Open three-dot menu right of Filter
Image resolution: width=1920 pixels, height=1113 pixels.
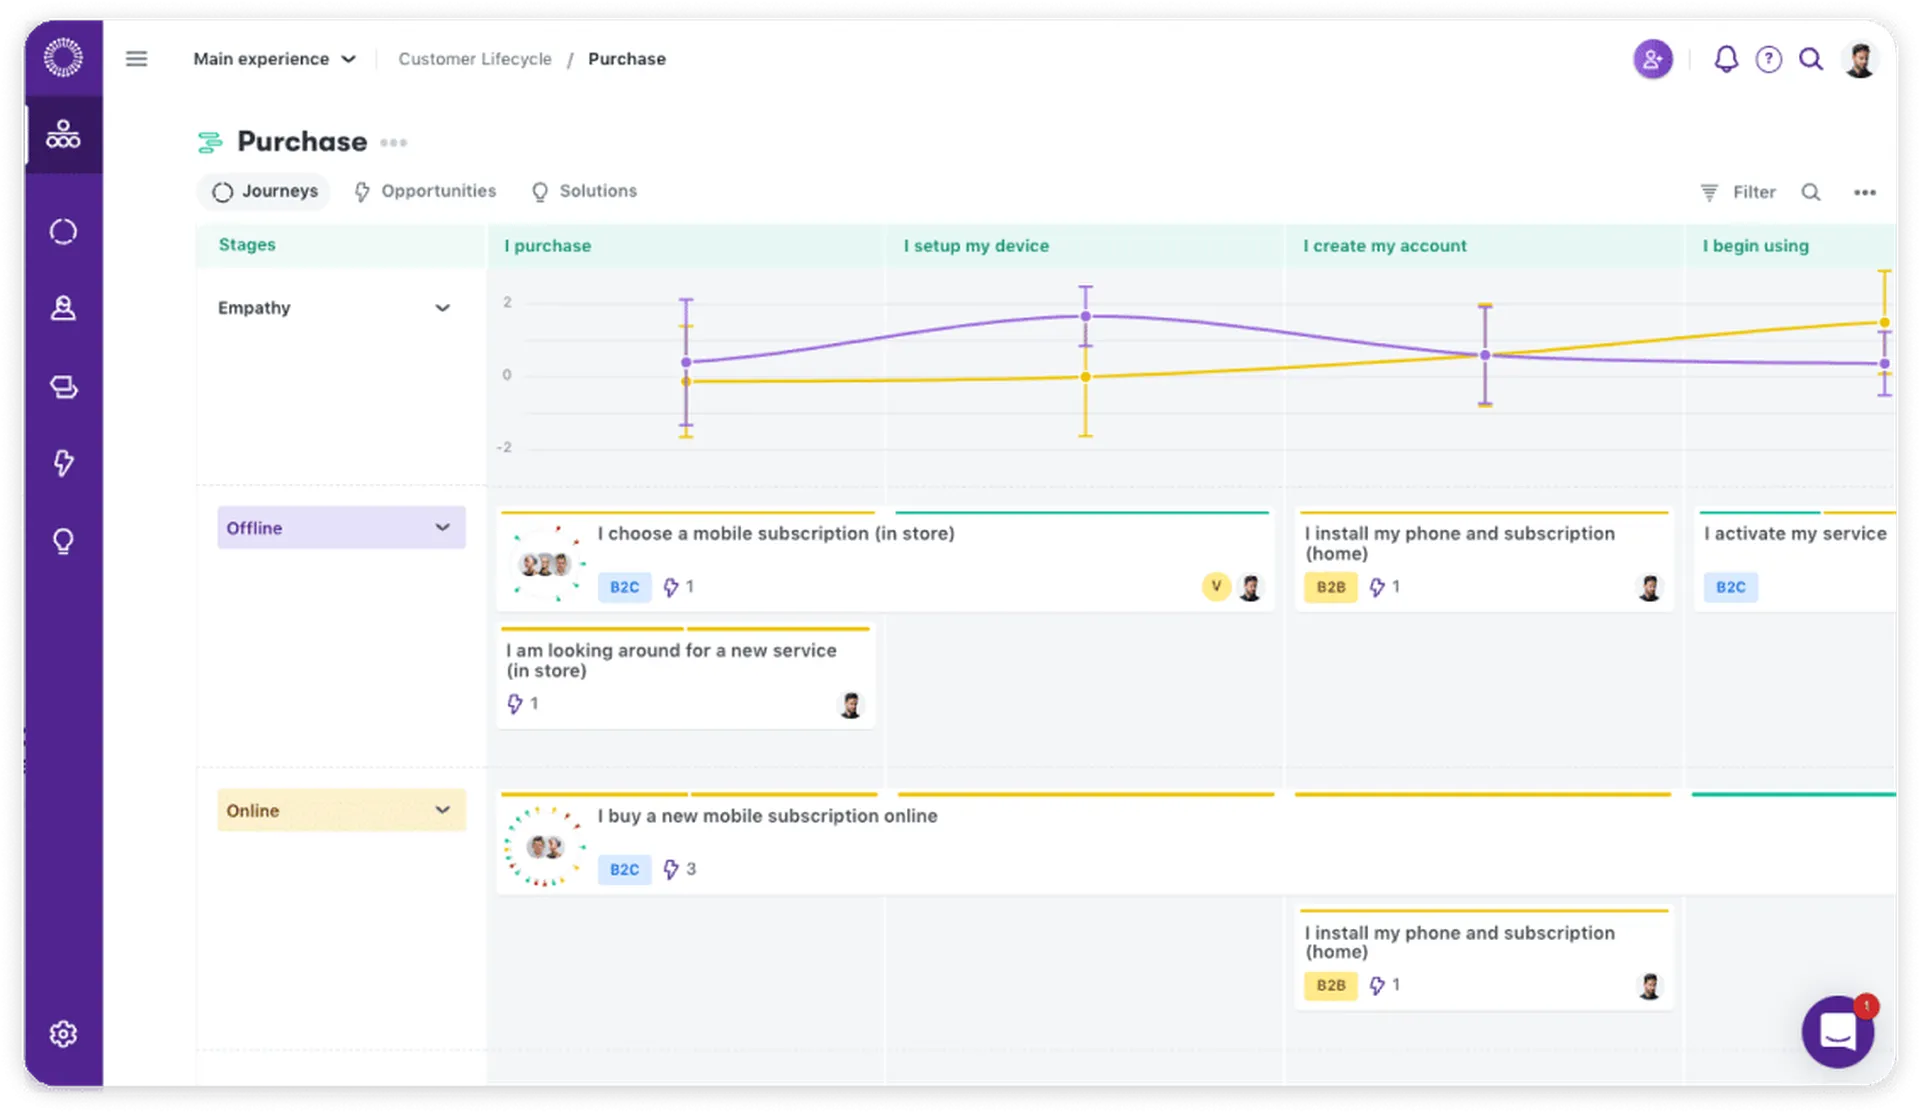click(1864, 192)
